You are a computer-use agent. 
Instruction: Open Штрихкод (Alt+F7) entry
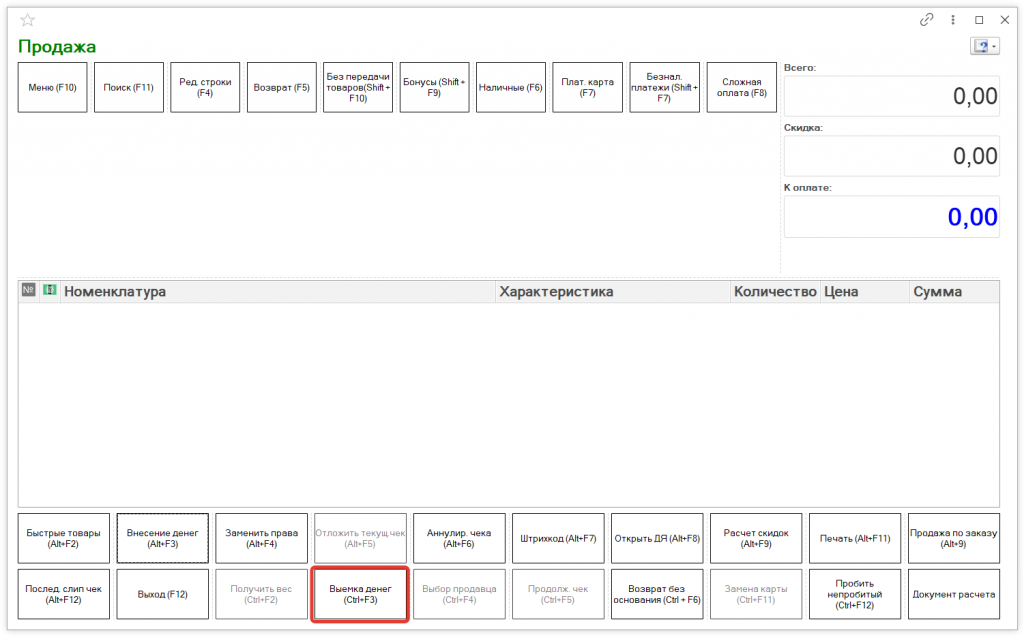(558, 539)
